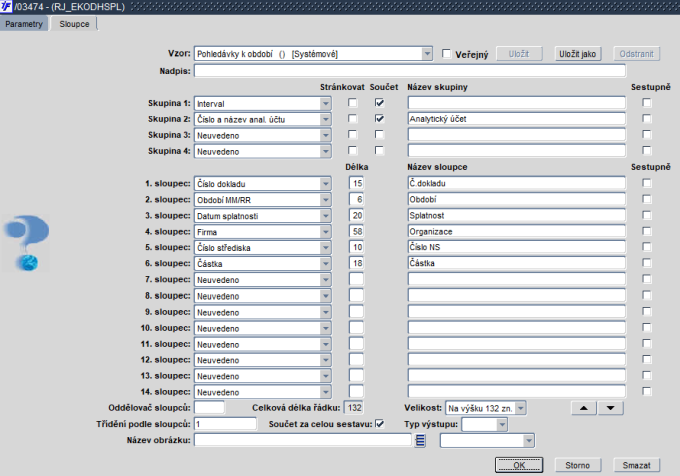Click the Storno button
The width and height of the screenshot is (680, 476).
(578, 465)
